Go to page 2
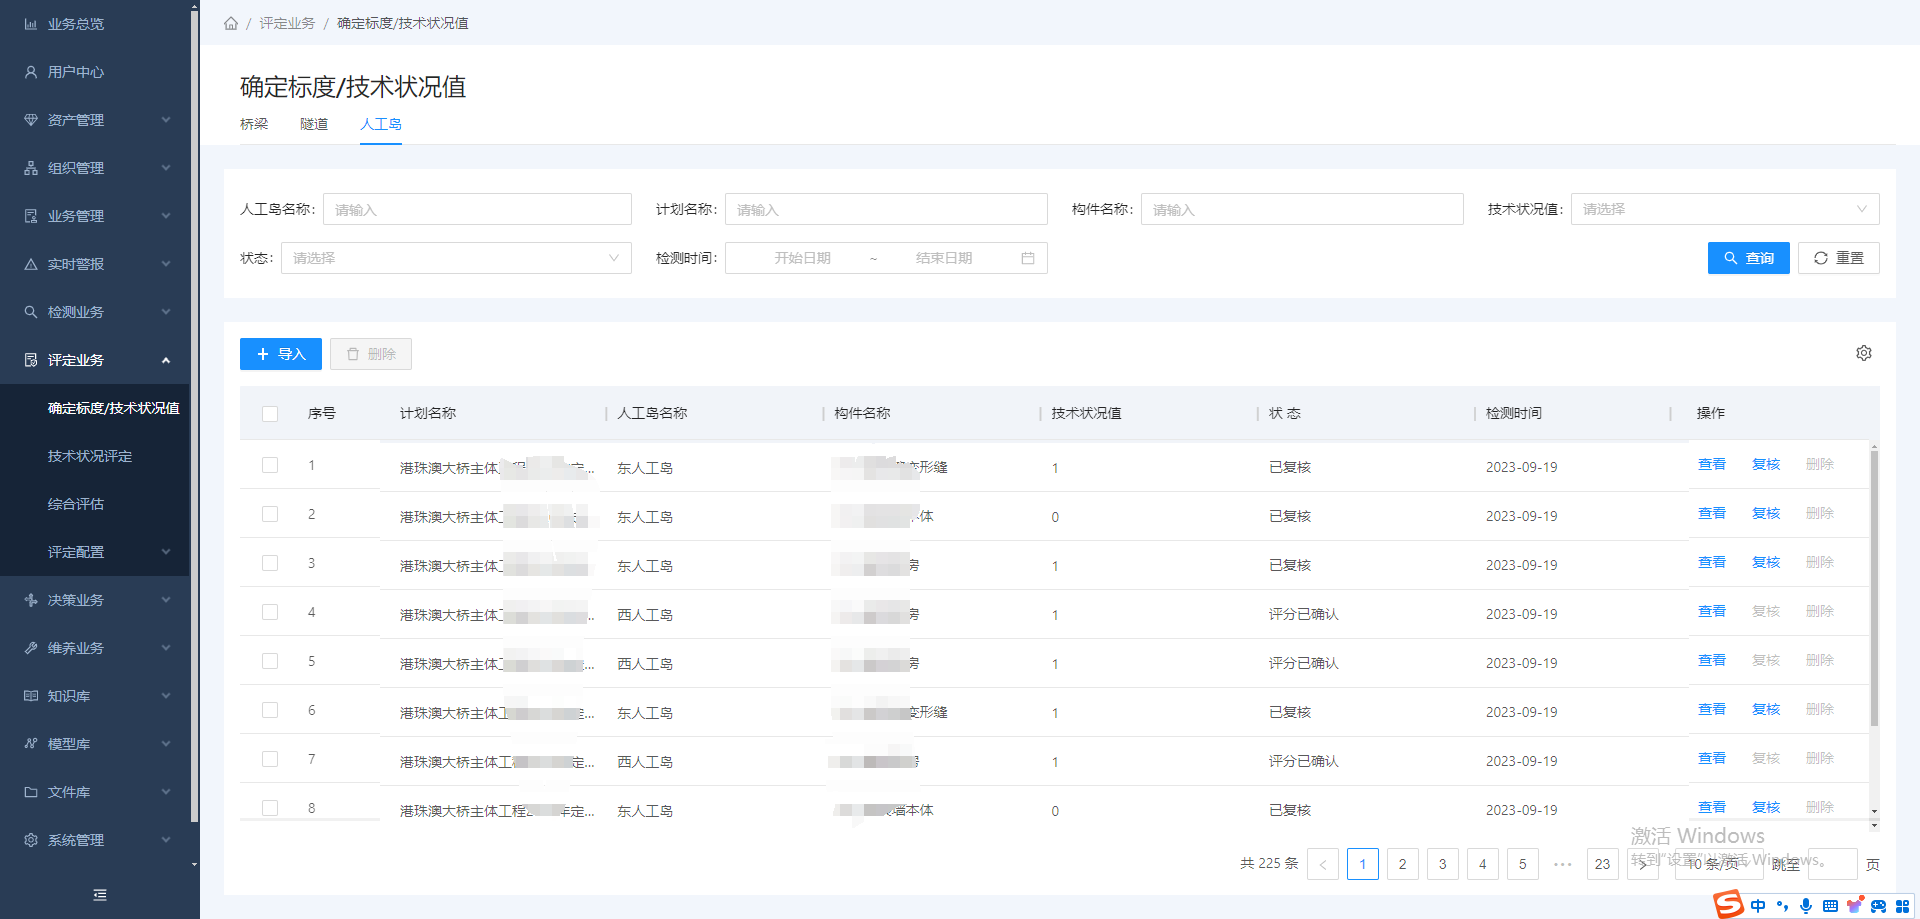Screen dimensions: 1920x919 tap(1403, 864)
